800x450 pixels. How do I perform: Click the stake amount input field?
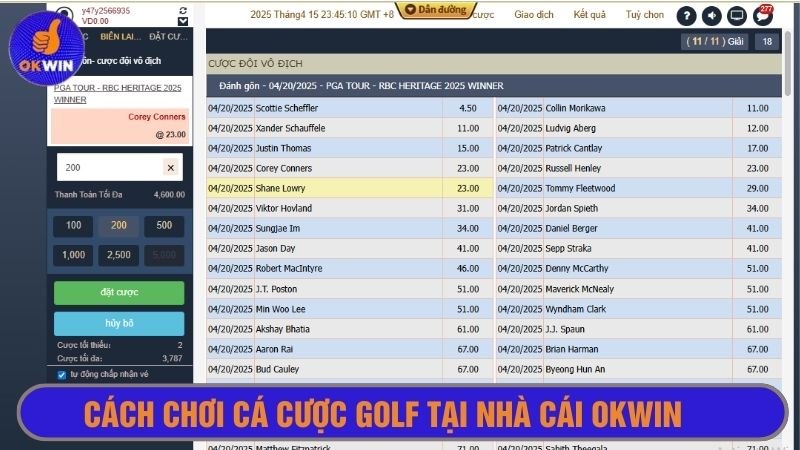click(x=108, y=168)
